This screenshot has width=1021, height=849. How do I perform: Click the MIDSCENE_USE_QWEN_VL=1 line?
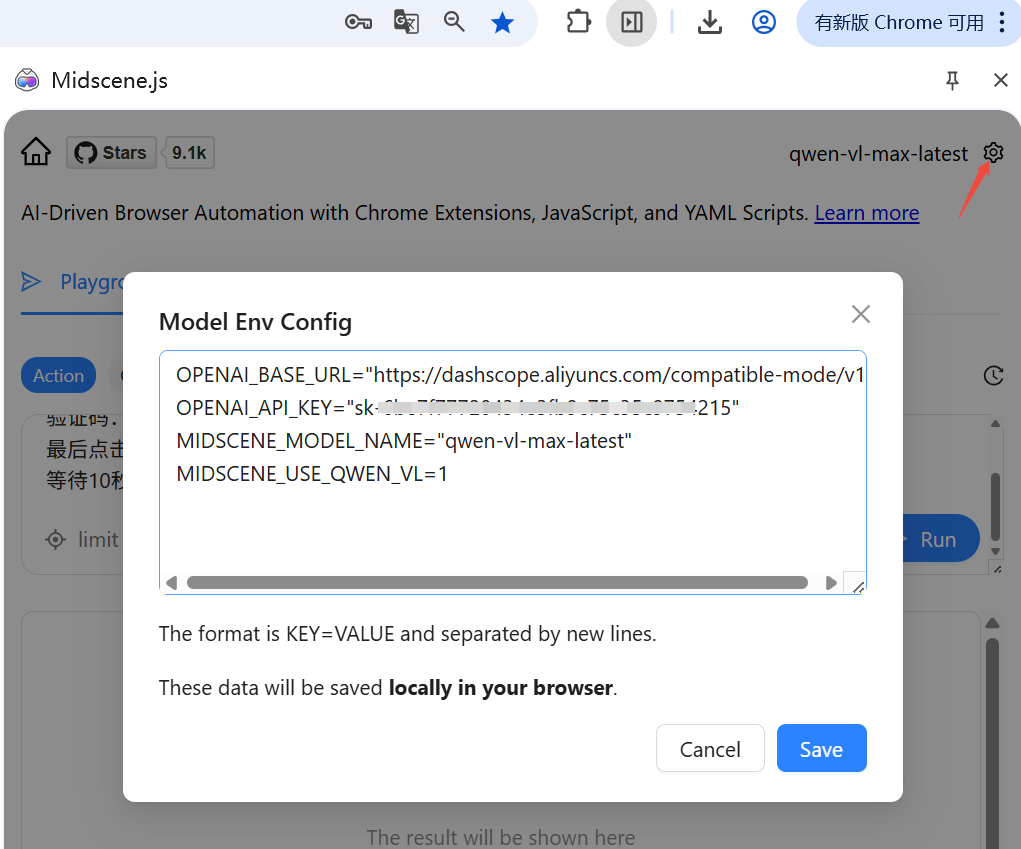312,474
